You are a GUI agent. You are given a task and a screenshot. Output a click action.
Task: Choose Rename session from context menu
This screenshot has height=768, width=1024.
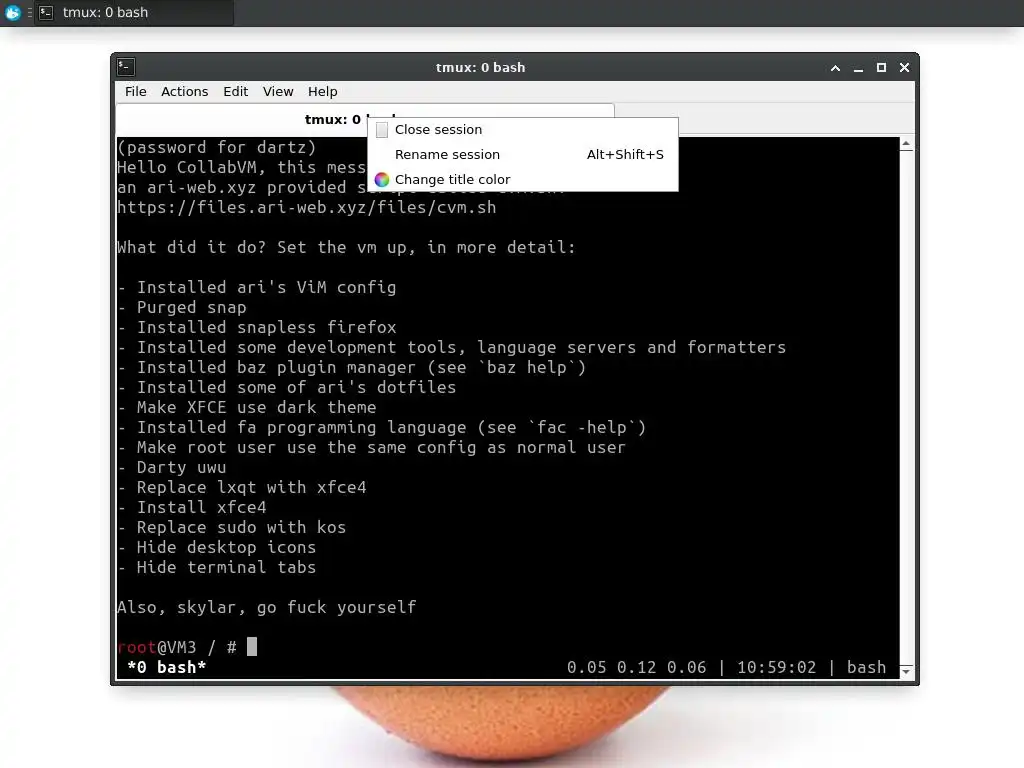[522, 155]
